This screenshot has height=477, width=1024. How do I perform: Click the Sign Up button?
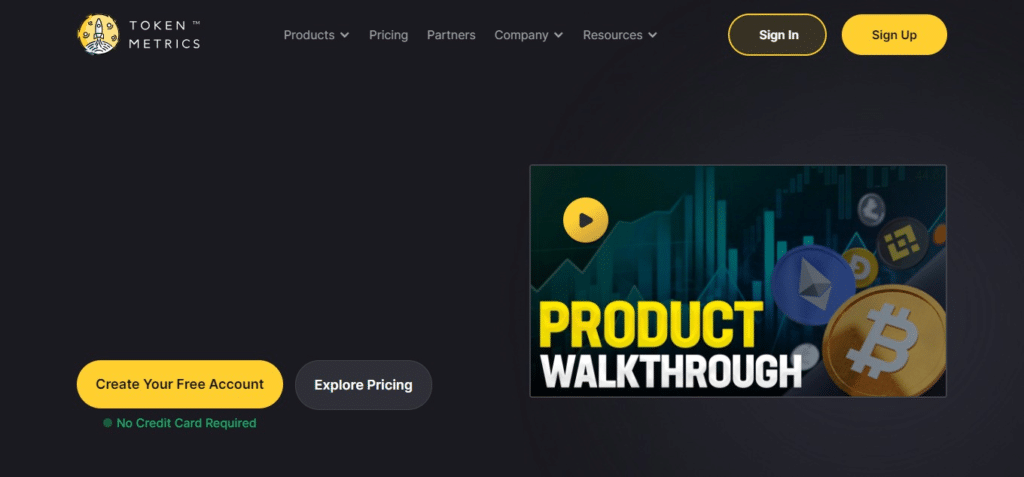(x=894, y=35)
